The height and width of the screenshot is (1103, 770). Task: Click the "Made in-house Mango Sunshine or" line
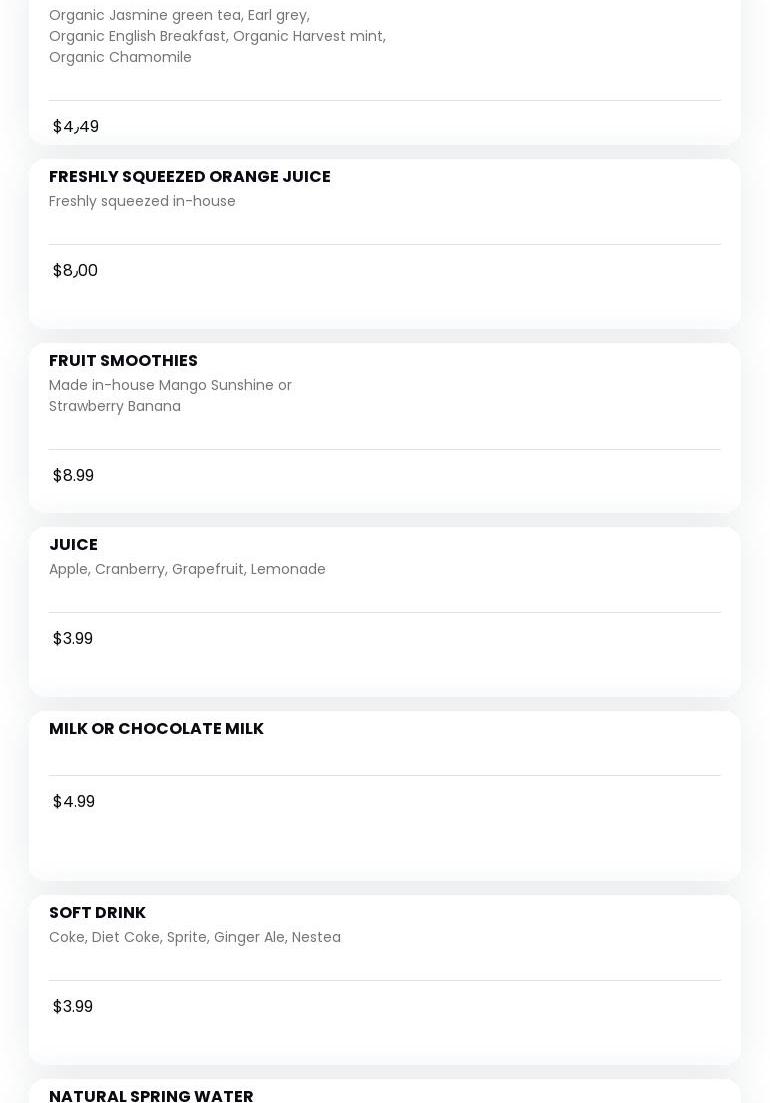pos(170,385)
